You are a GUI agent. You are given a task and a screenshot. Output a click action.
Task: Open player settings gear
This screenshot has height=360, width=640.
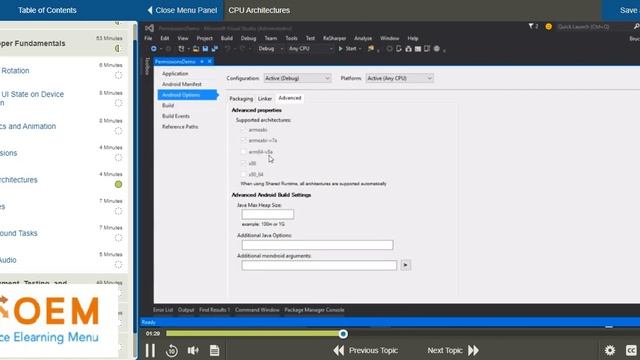point(610,350)
